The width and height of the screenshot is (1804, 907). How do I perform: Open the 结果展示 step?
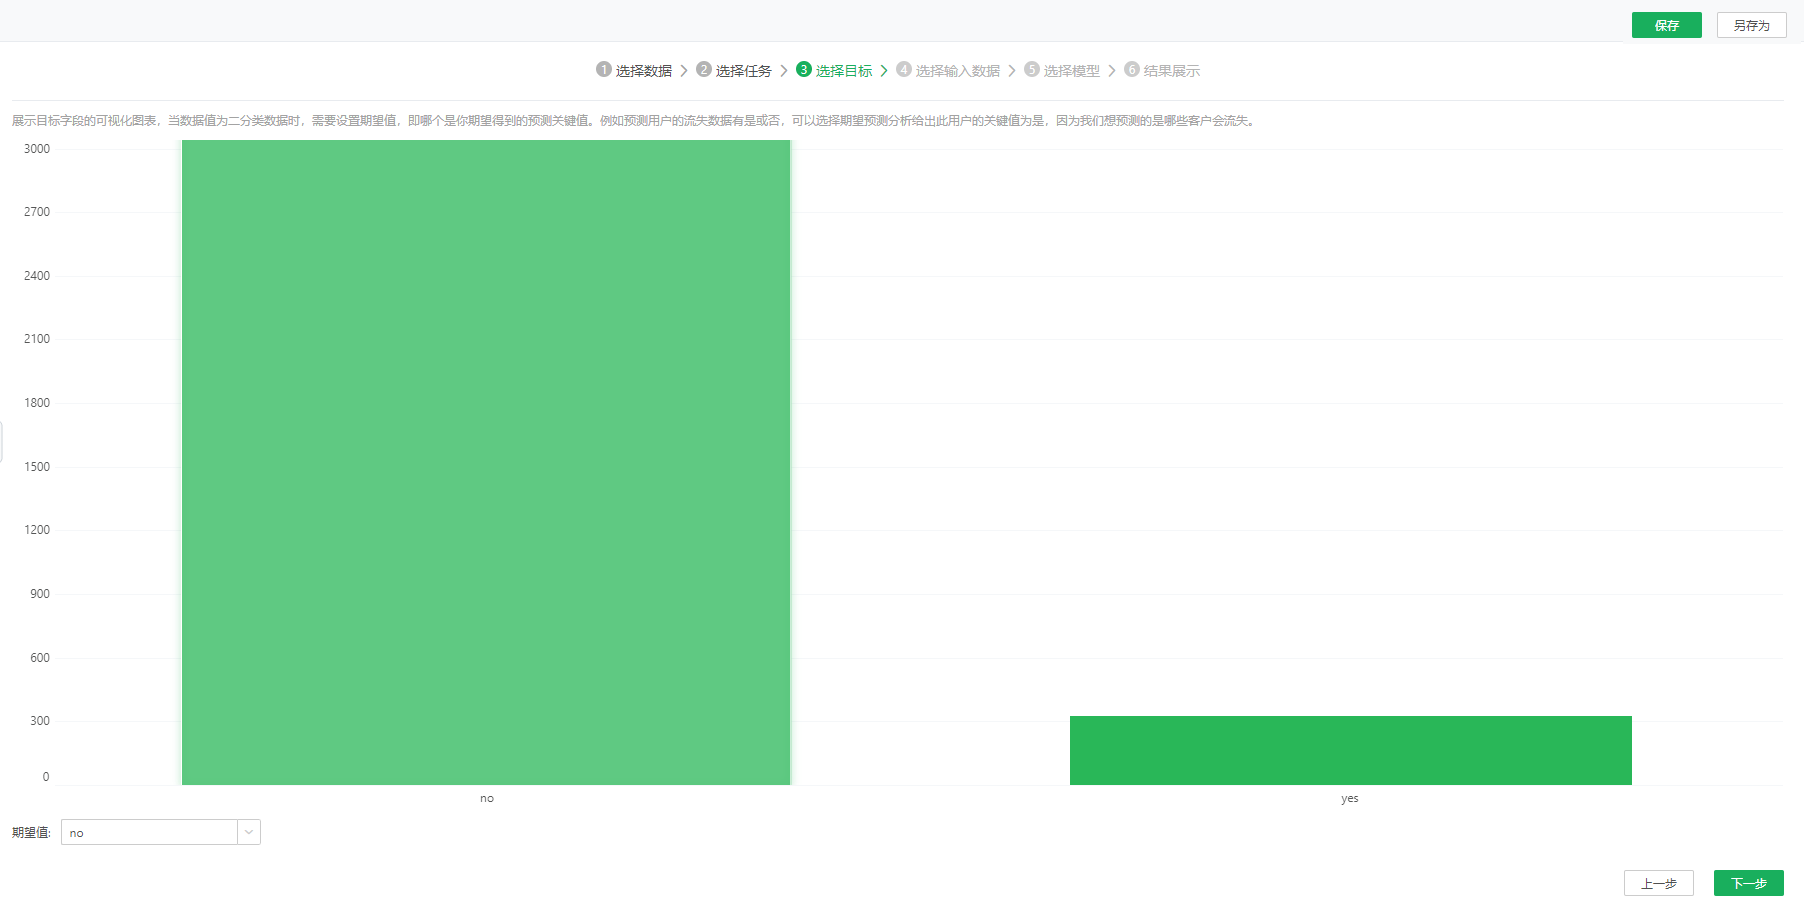tap(1172, 71)
